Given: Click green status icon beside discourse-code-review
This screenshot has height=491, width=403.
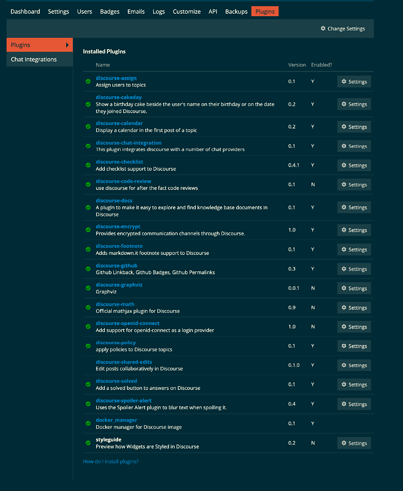Looking at the screenshot, I should tap(88, 184).
